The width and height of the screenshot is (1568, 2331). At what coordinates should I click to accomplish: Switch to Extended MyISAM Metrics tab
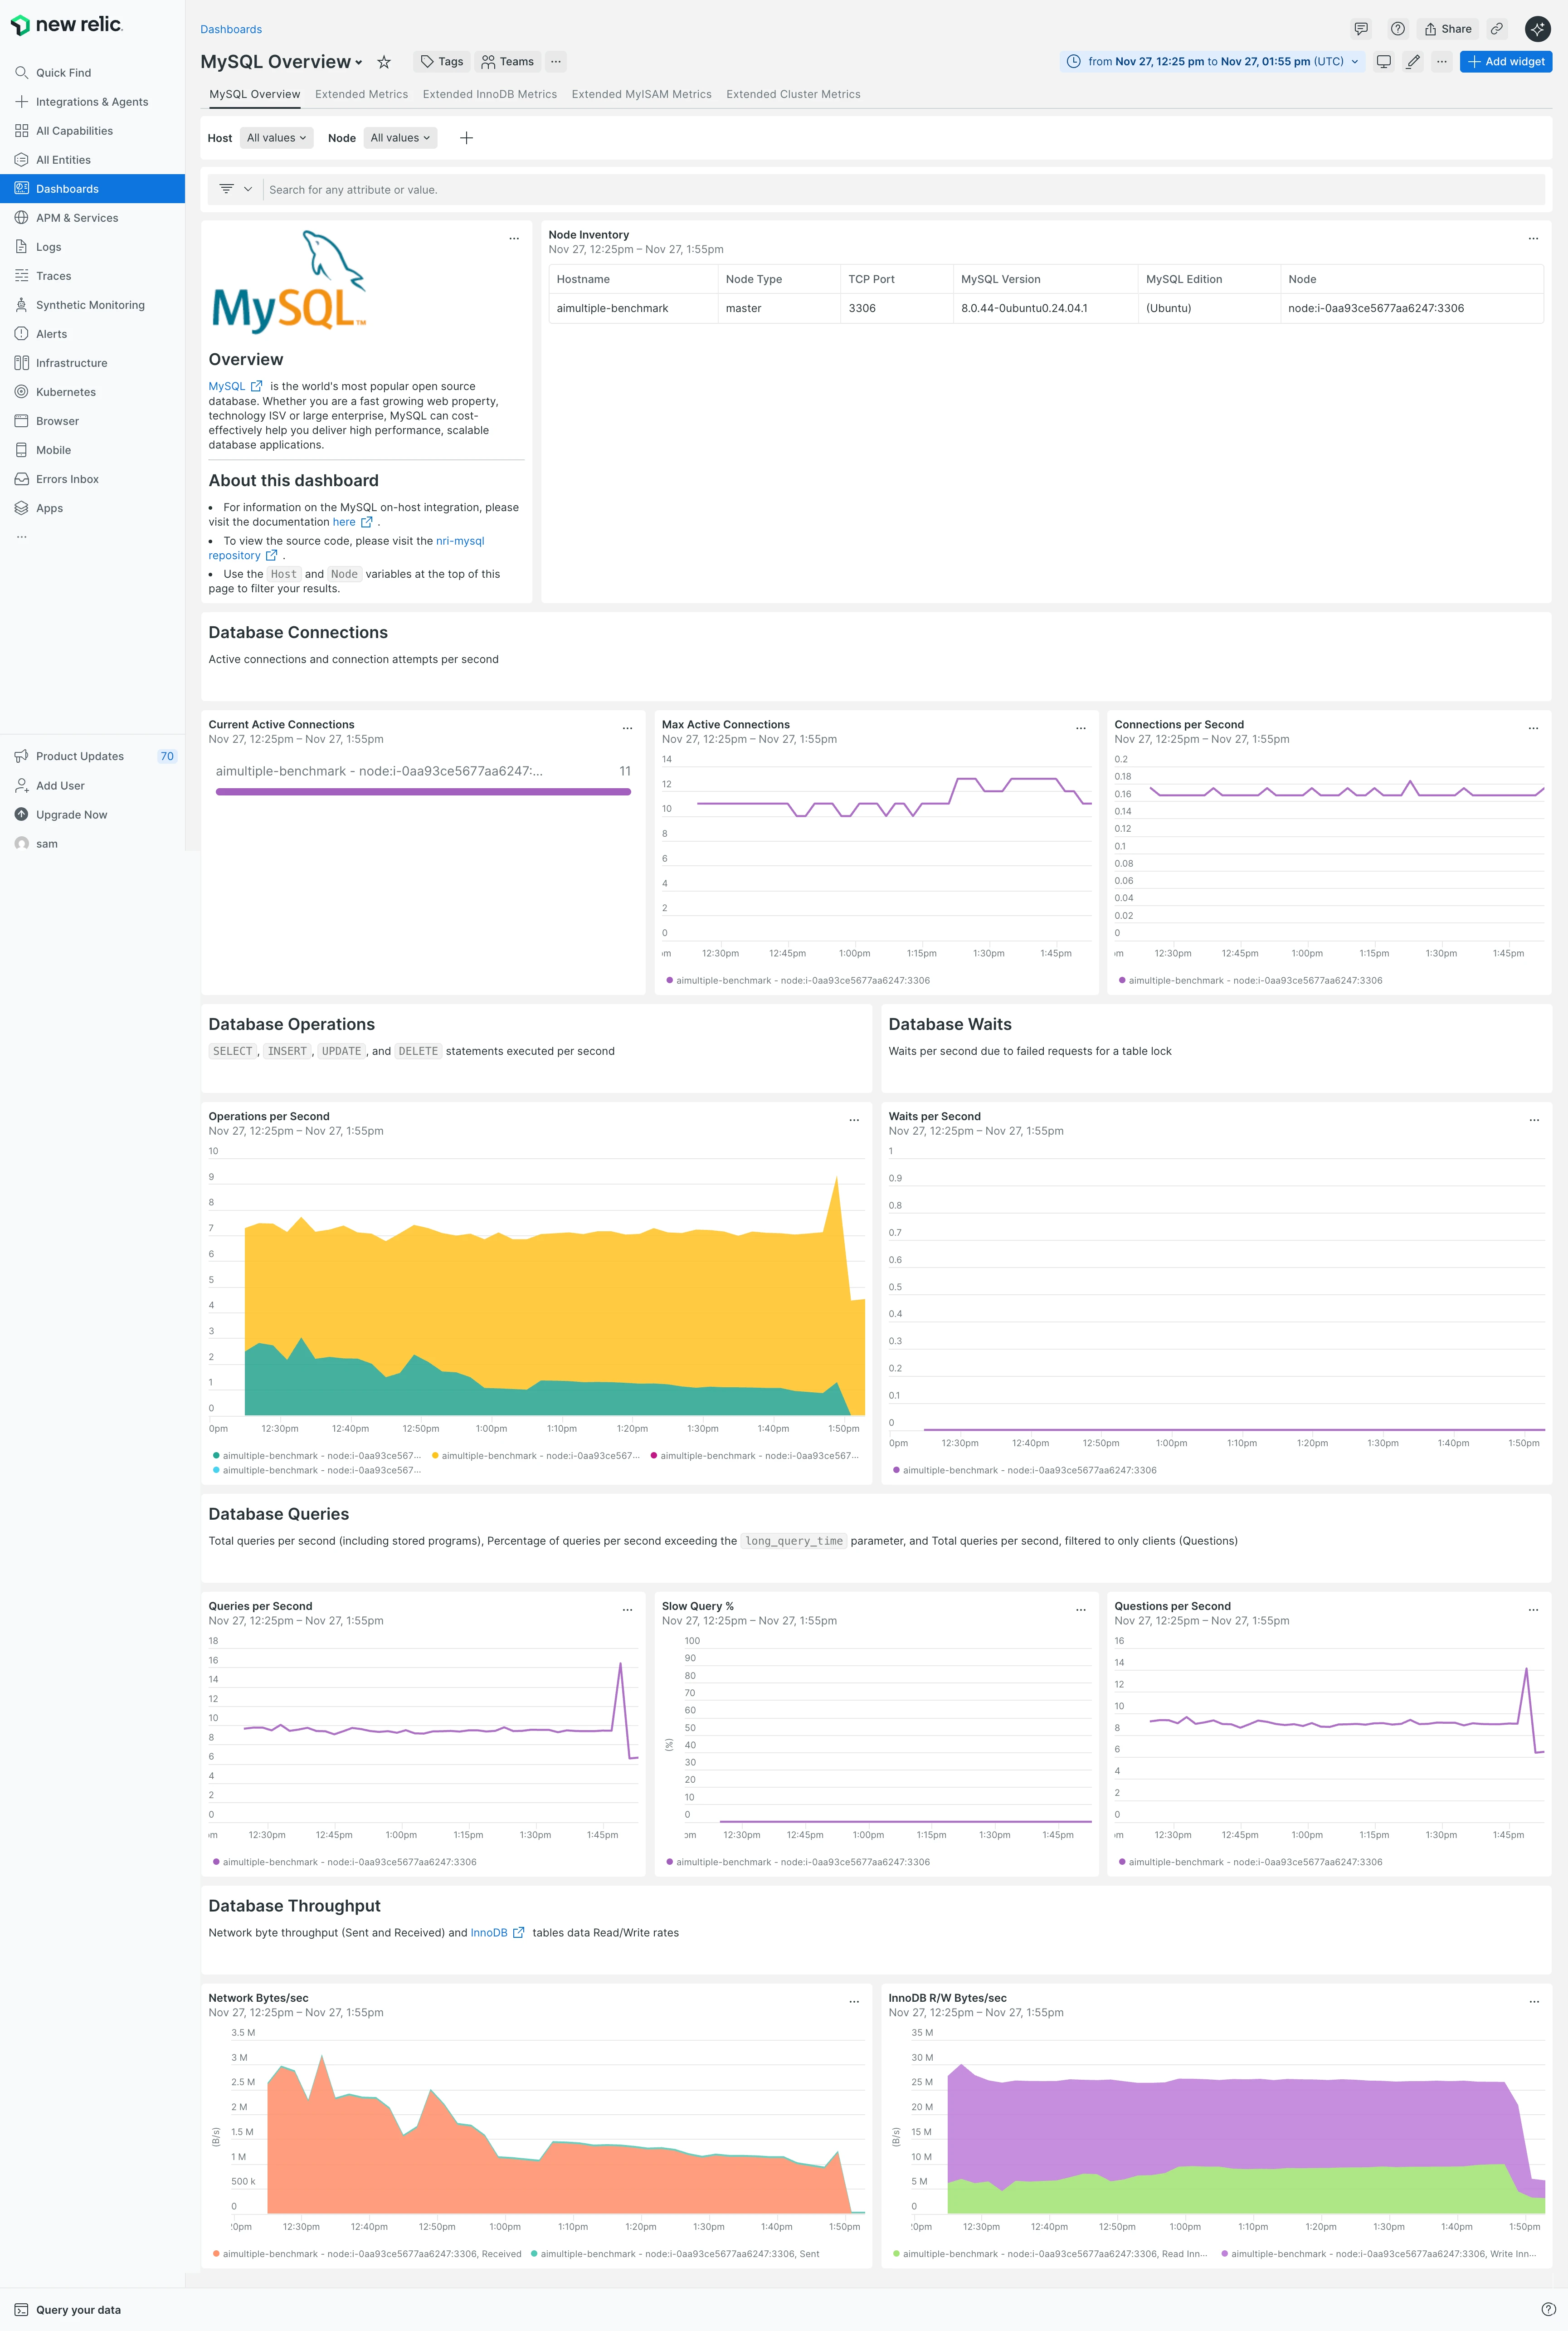click(x=642, y=94)
